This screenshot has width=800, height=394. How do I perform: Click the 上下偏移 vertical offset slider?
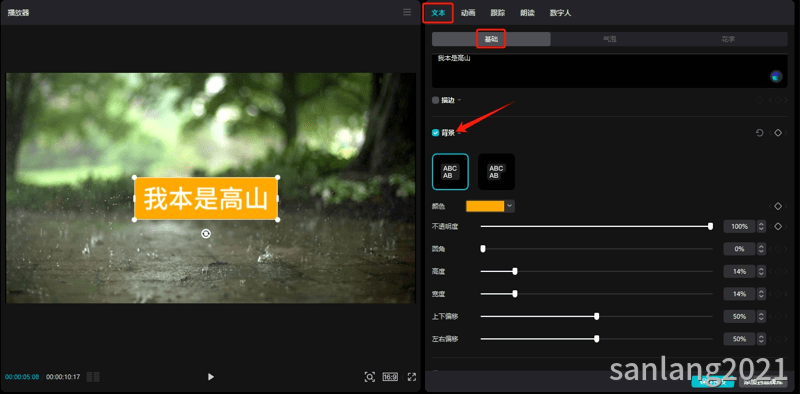click(596, 316)
